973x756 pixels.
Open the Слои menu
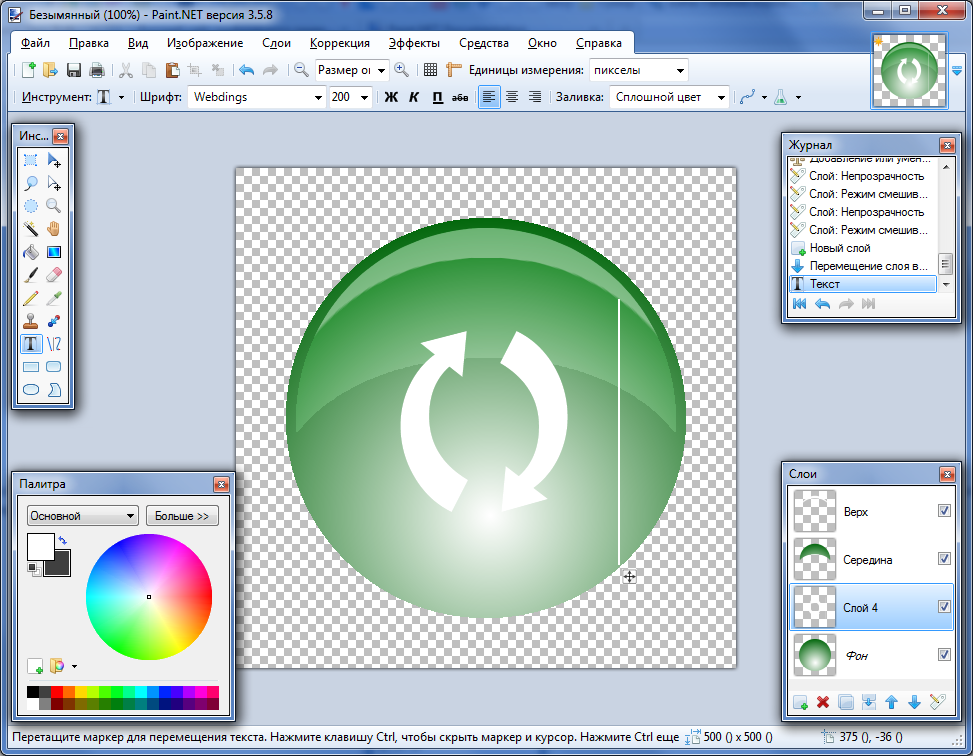276,43
